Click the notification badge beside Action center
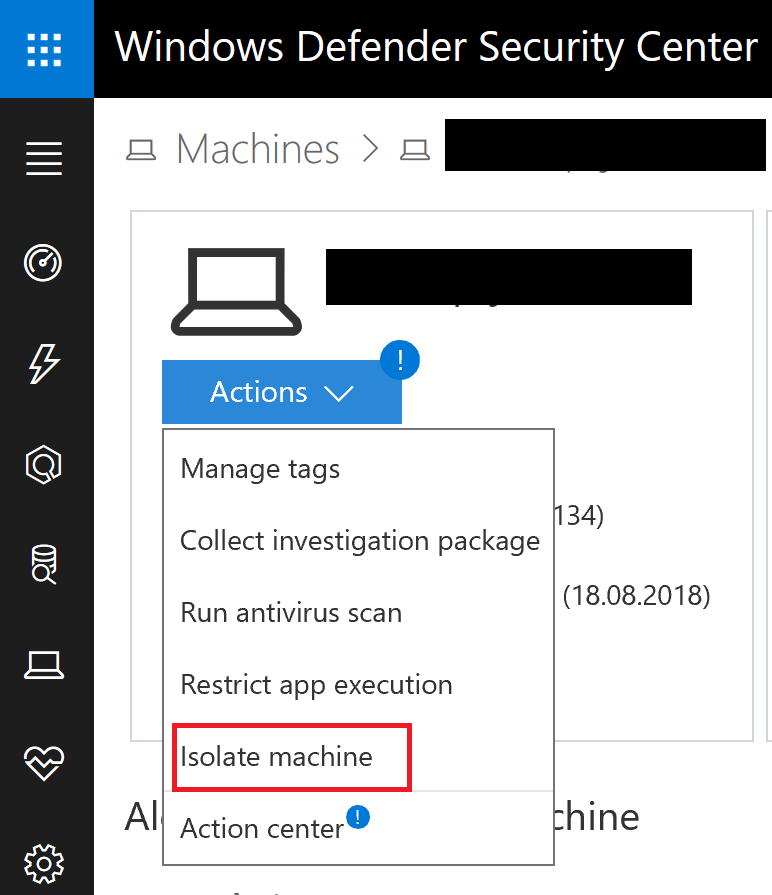Viewport: 772px width, 895px height. coord(358,817)
